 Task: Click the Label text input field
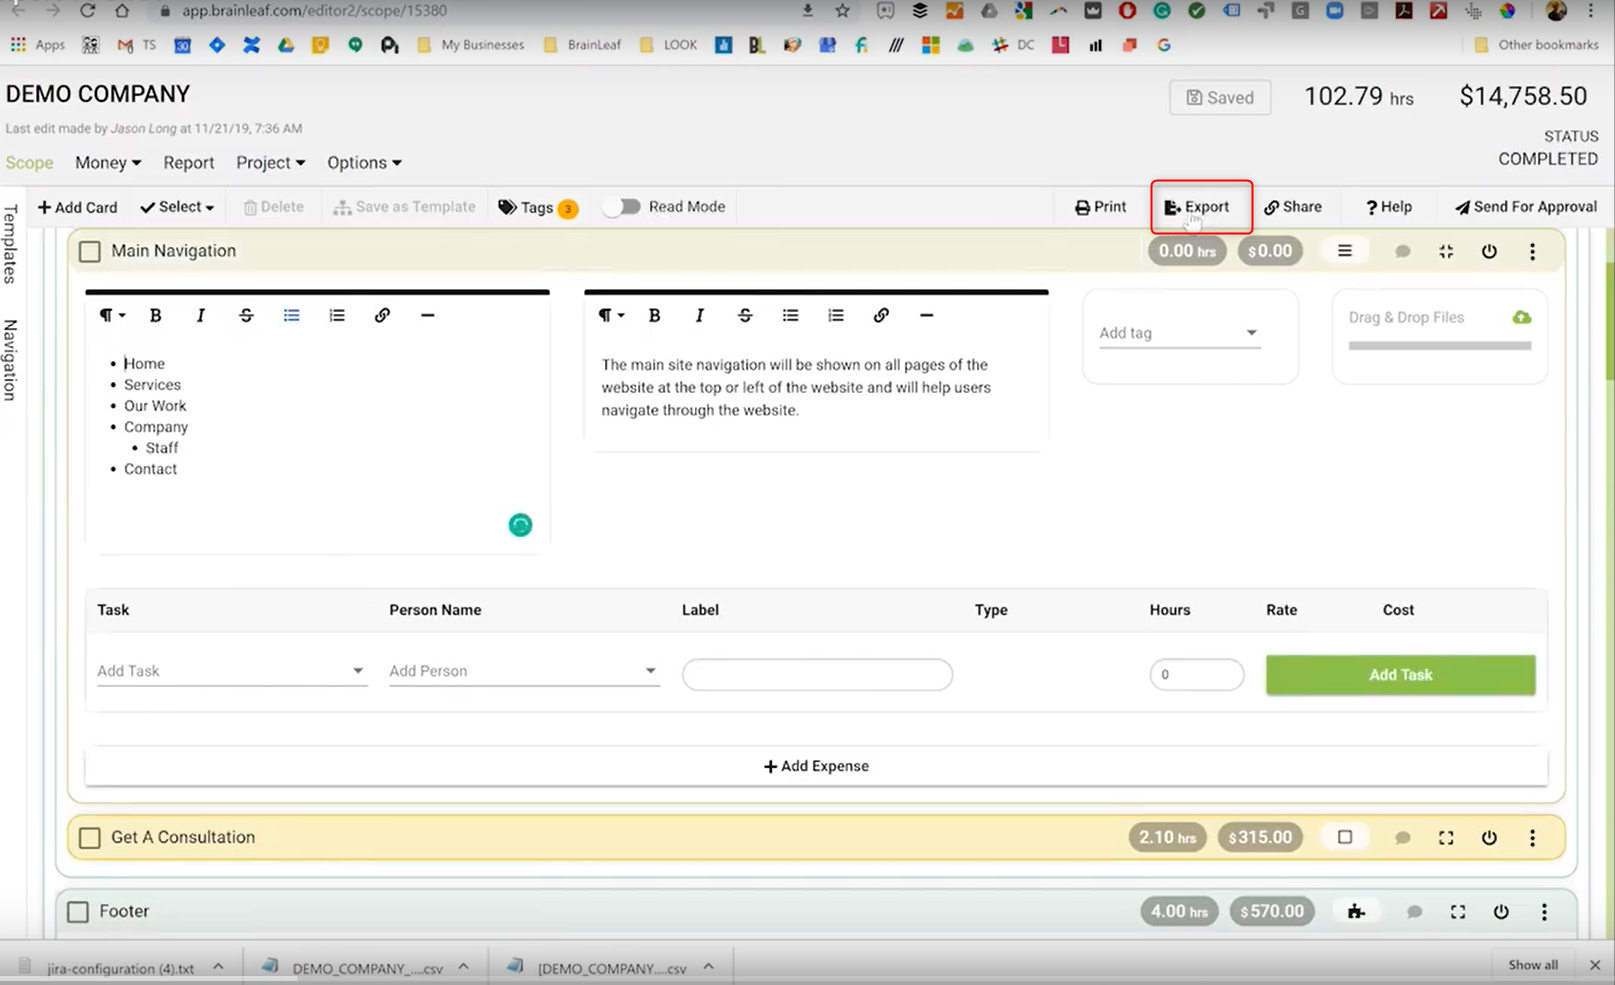click(x=817, y=674)
